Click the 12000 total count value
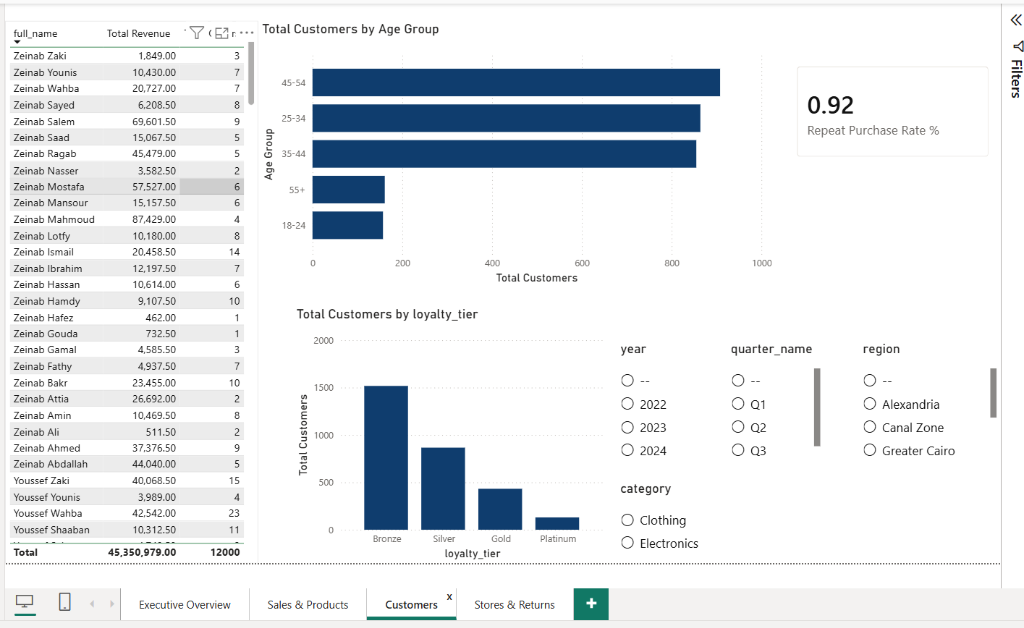The image size is (1024, 628). pos(225,552)
